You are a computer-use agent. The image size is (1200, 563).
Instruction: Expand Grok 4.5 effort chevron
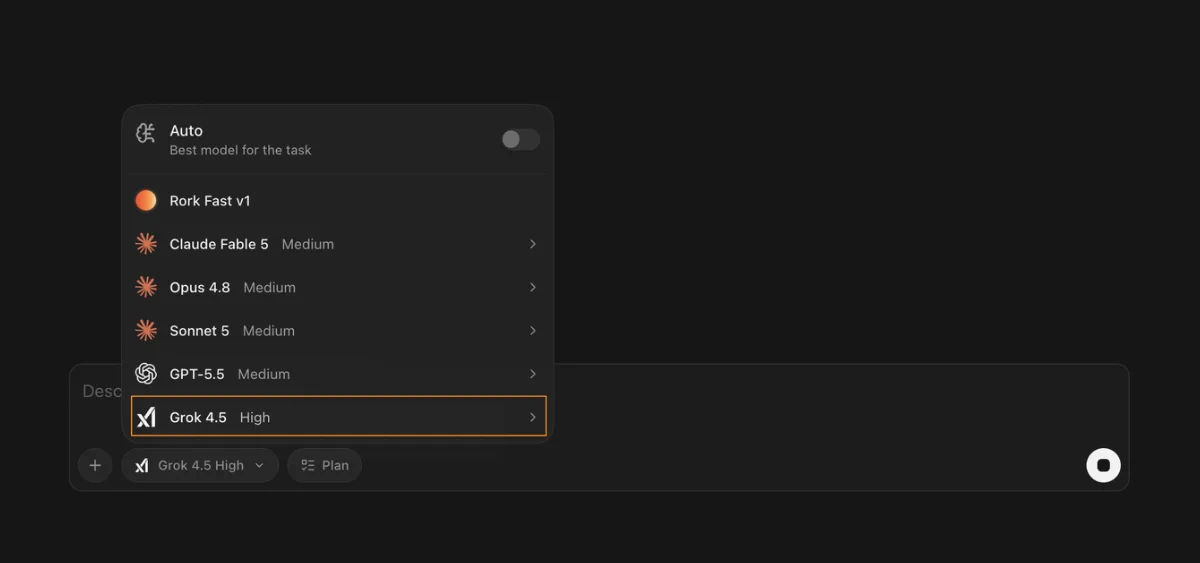[533, 417]
